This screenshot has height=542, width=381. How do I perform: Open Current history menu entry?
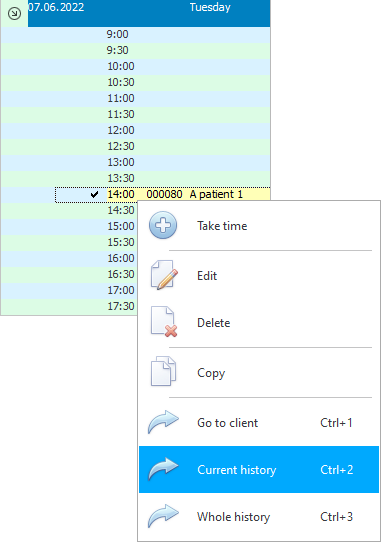[x=259, y=469]
